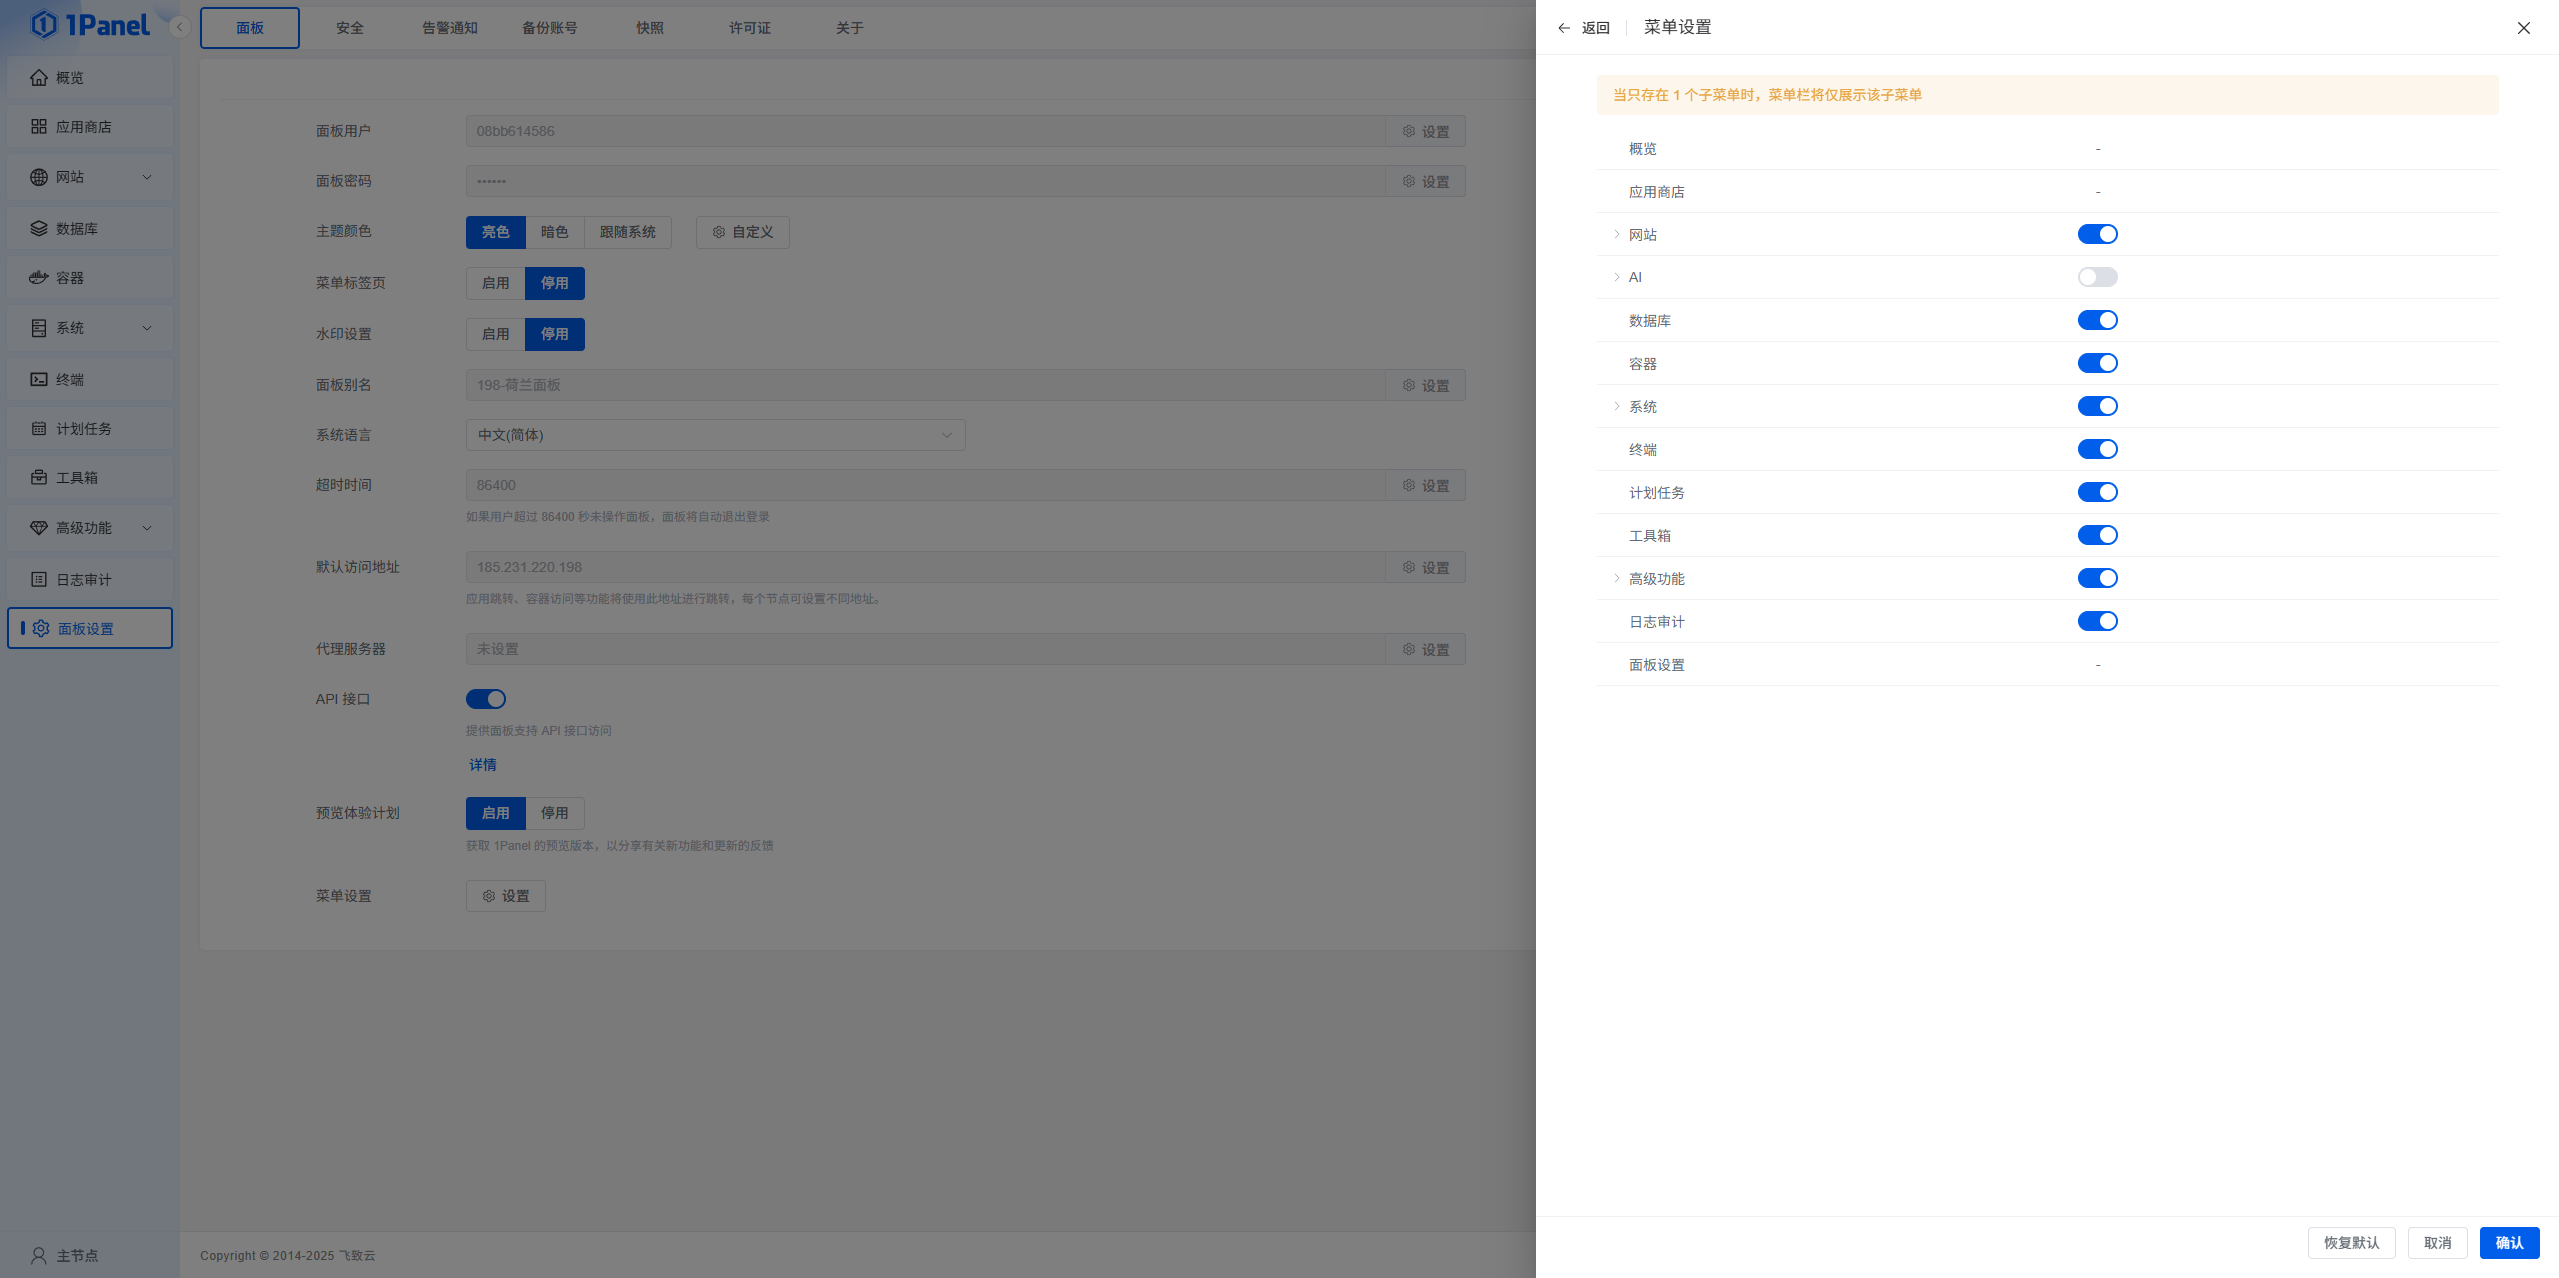2559x1278 pixels.
Task: Expand the 网站 row in menu settings
Action: (x=1616, y=234)
